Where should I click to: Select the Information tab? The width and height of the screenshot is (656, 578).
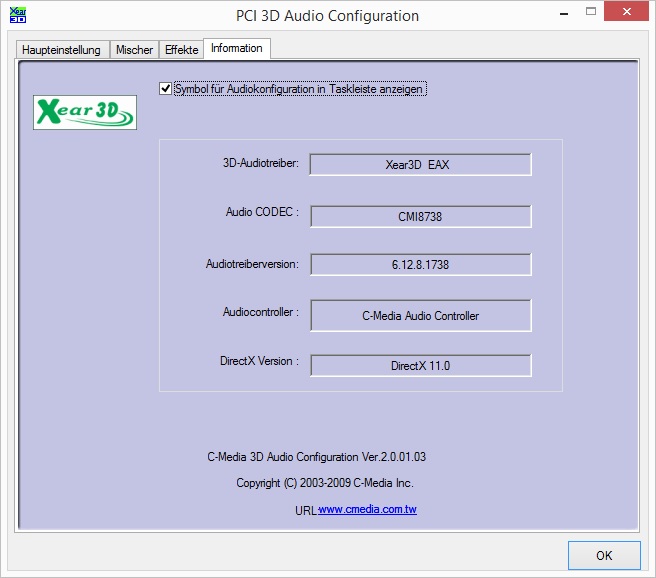click(x=237, y=48)
